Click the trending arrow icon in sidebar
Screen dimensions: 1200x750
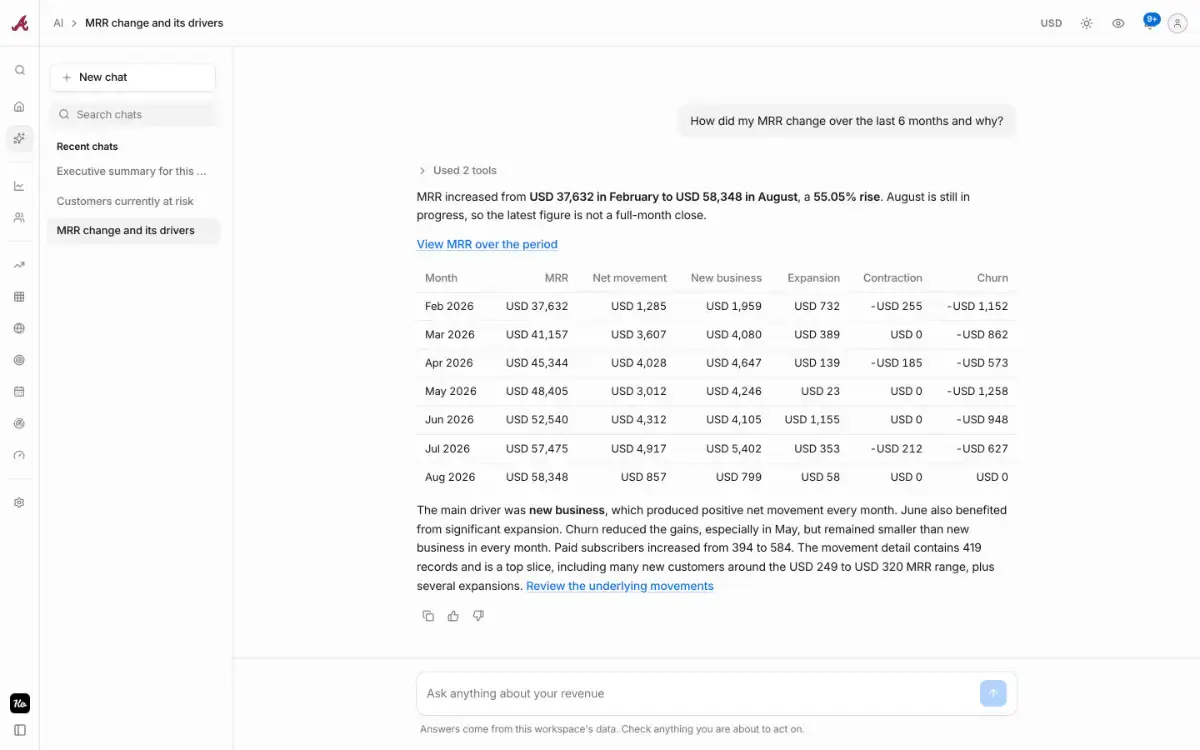[x=19, y=265]
